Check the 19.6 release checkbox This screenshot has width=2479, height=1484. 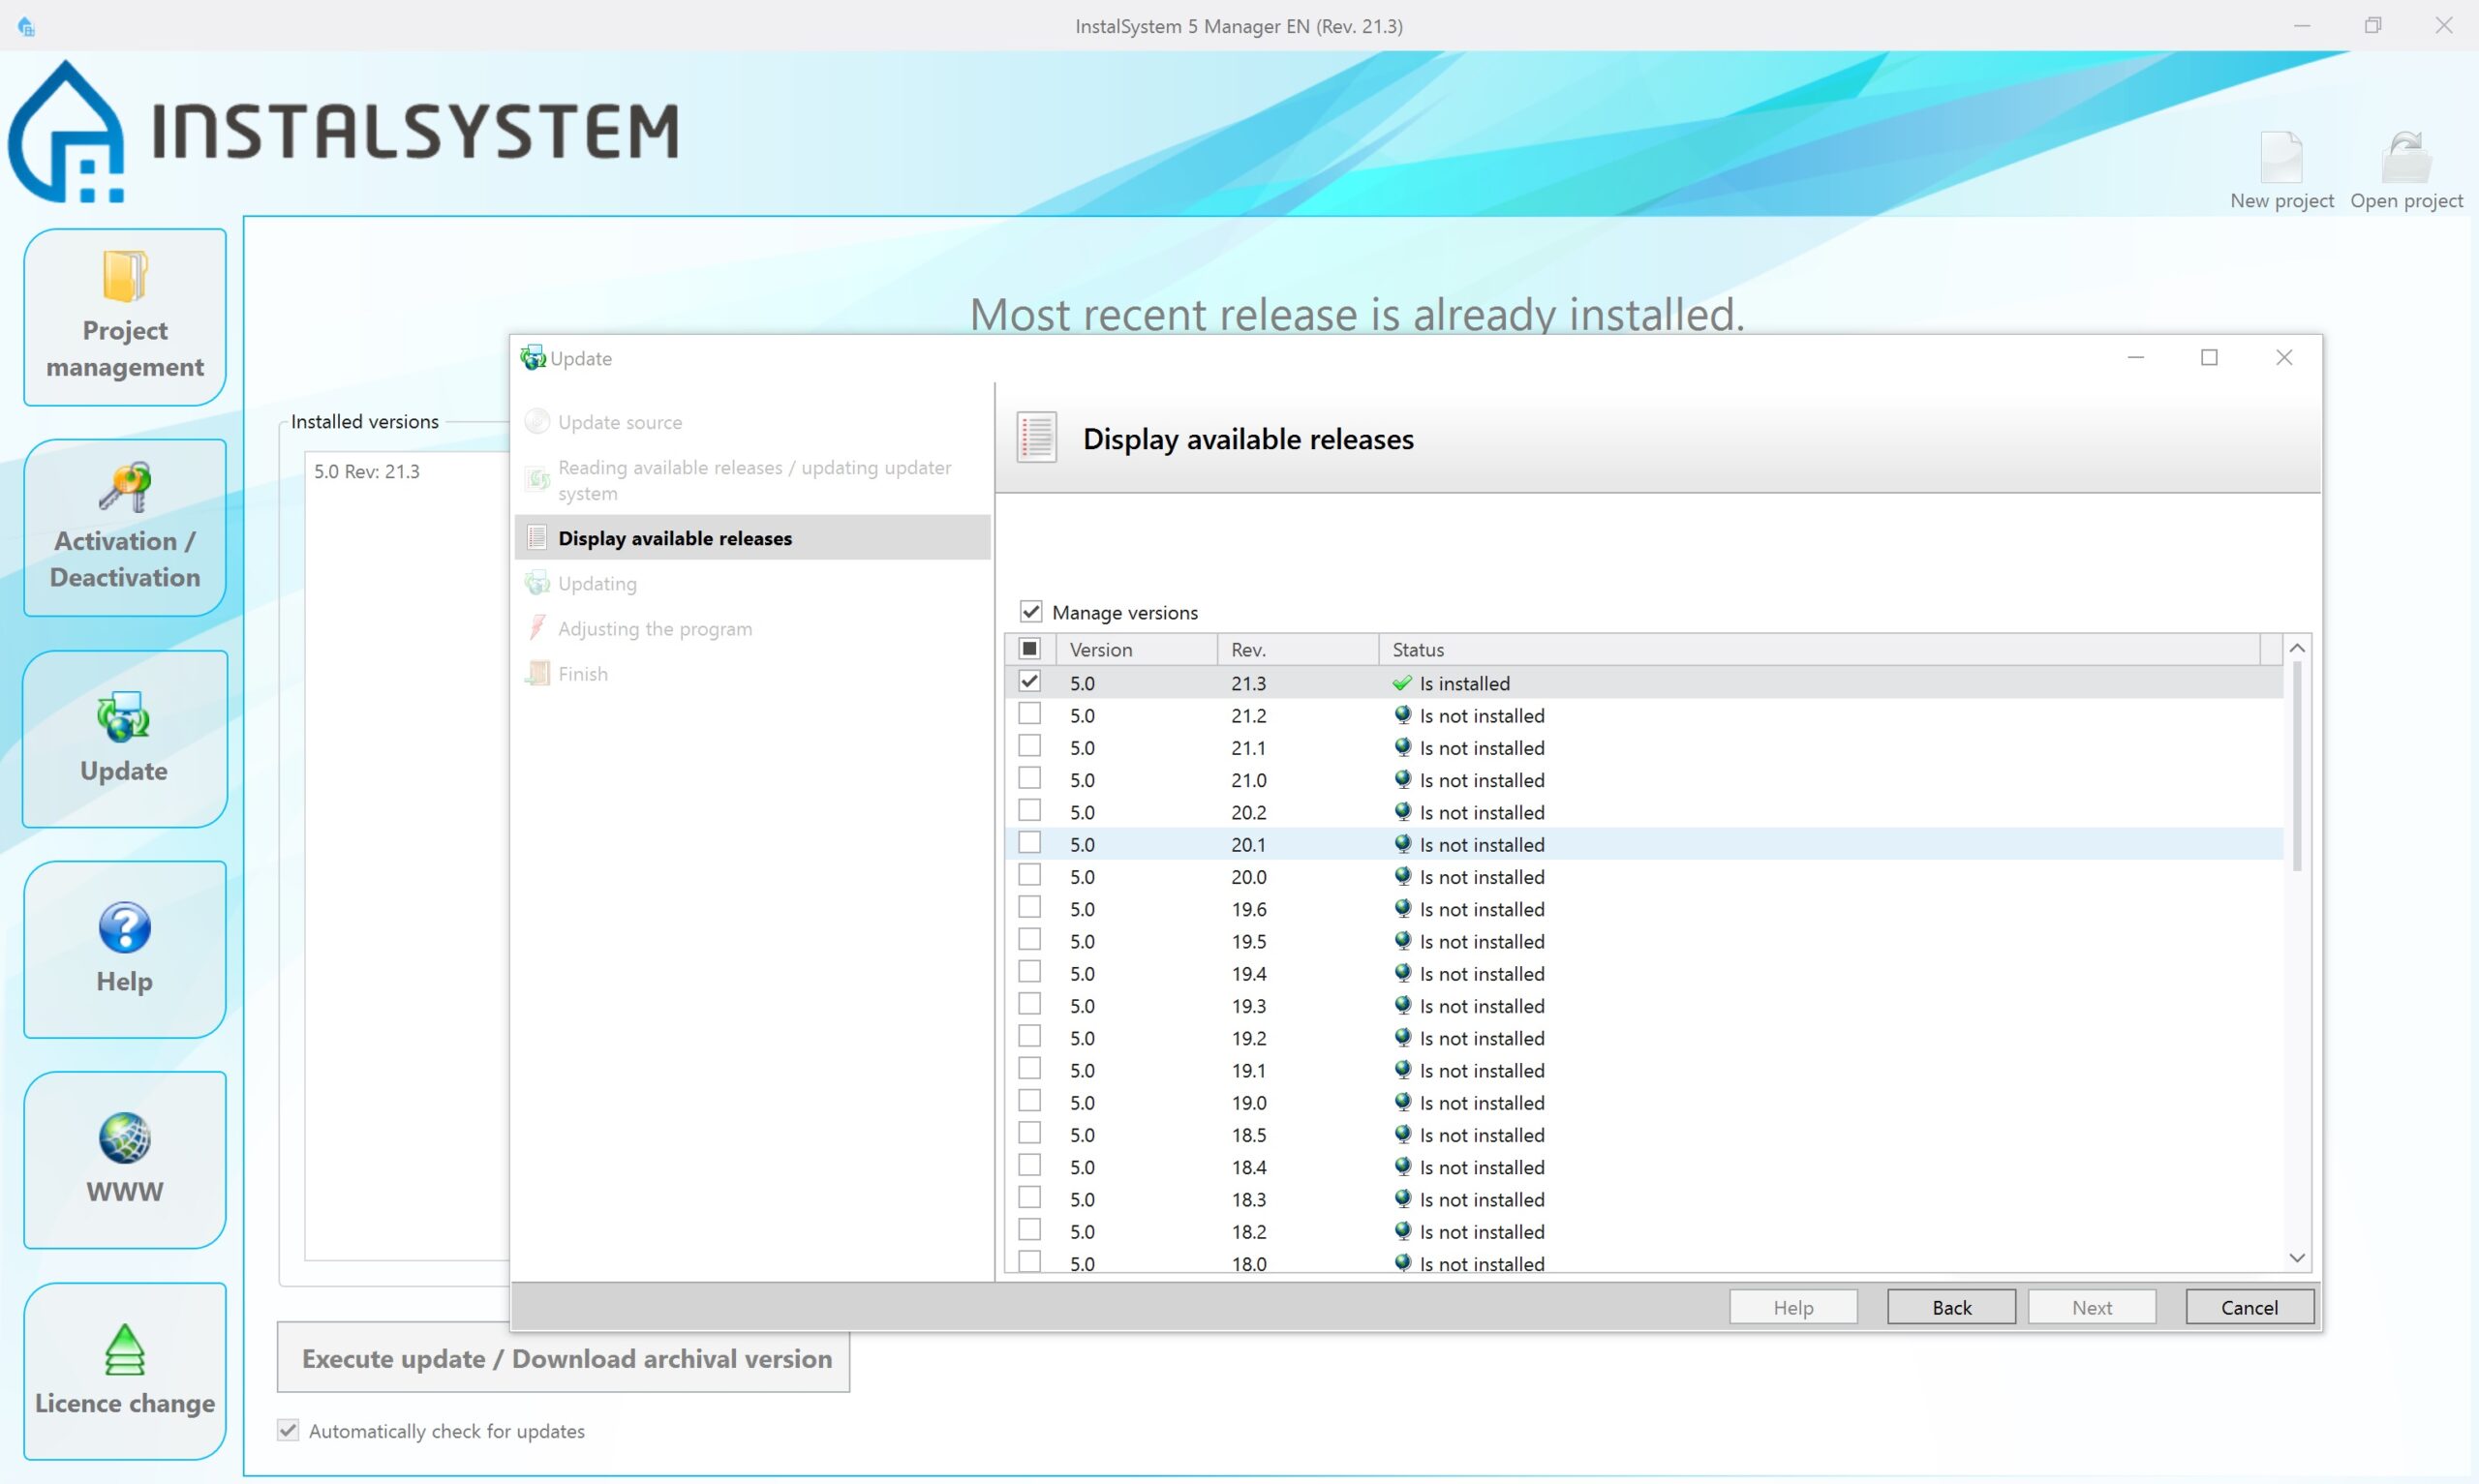[x=1029, y=907]
